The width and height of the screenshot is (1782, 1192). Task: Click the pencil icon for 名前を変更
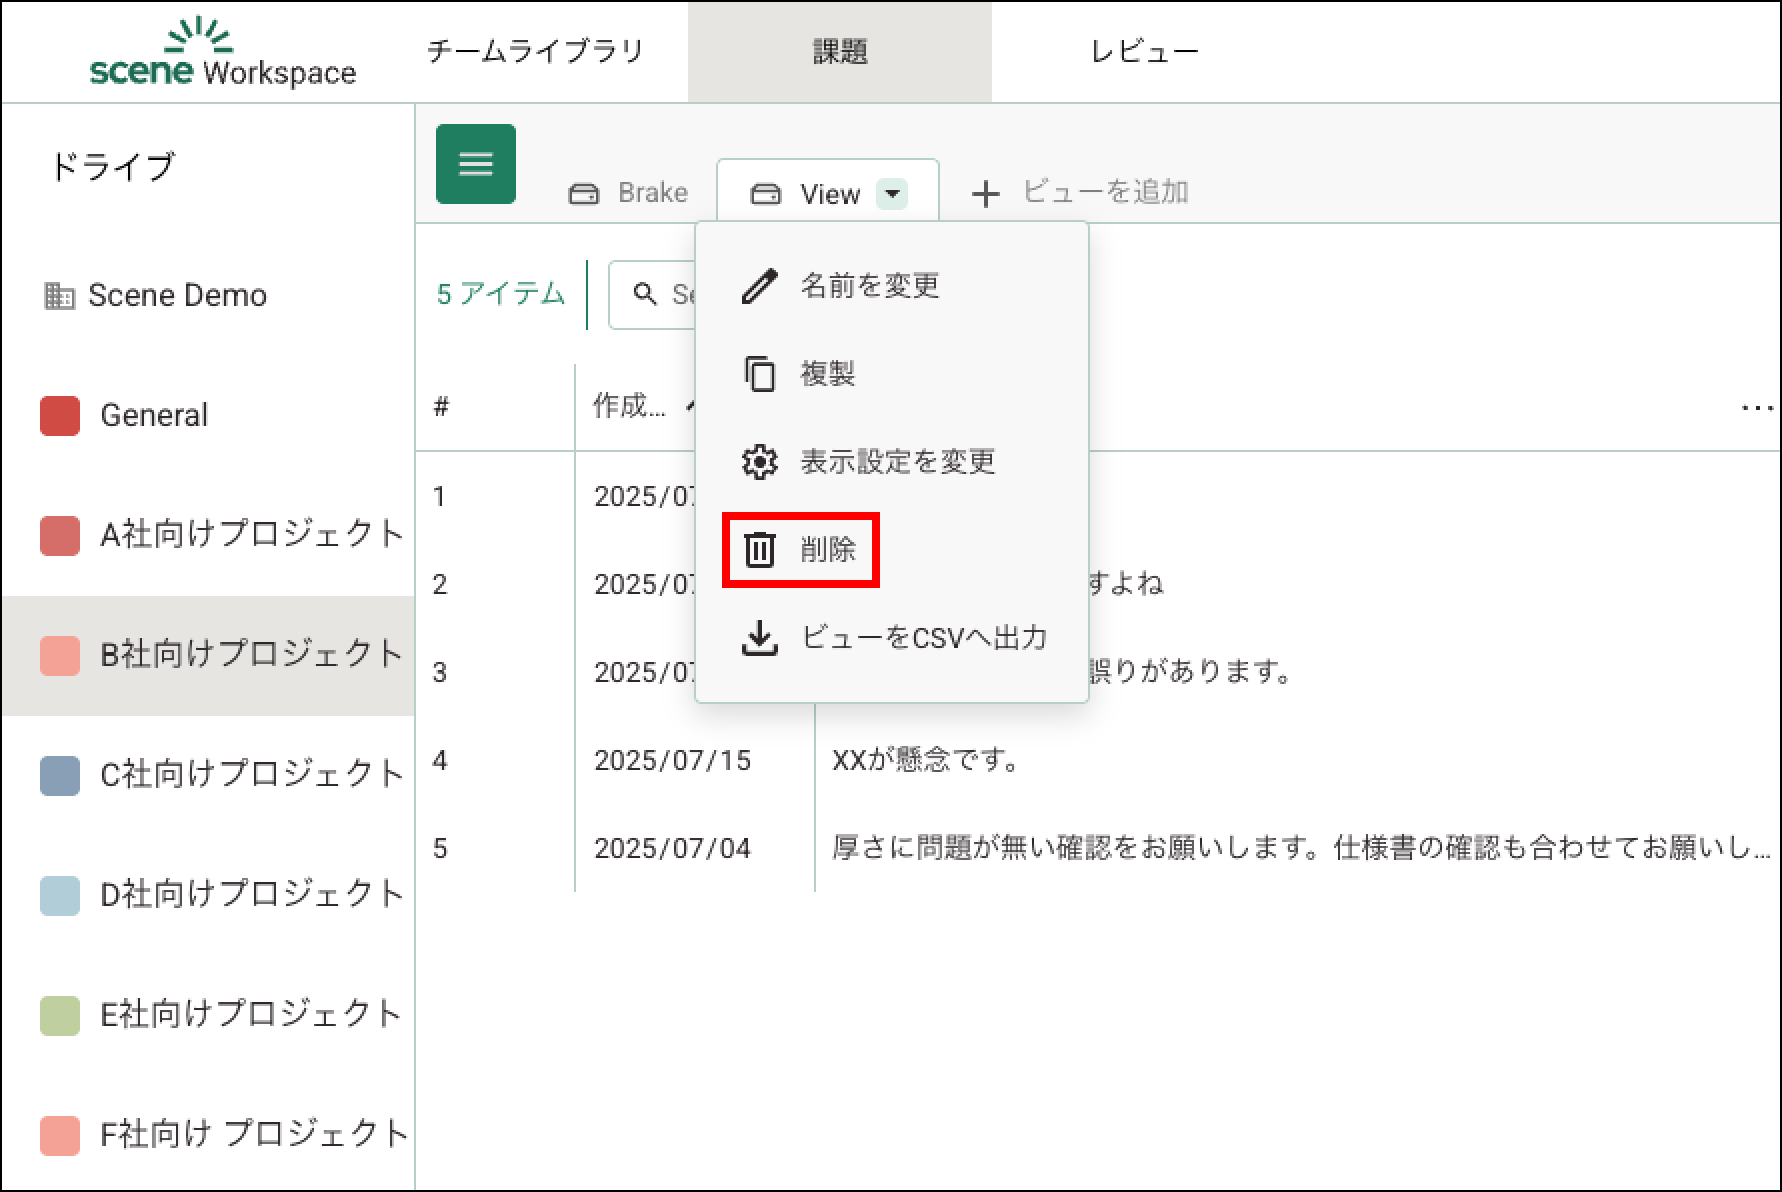[x=759, y=286]
